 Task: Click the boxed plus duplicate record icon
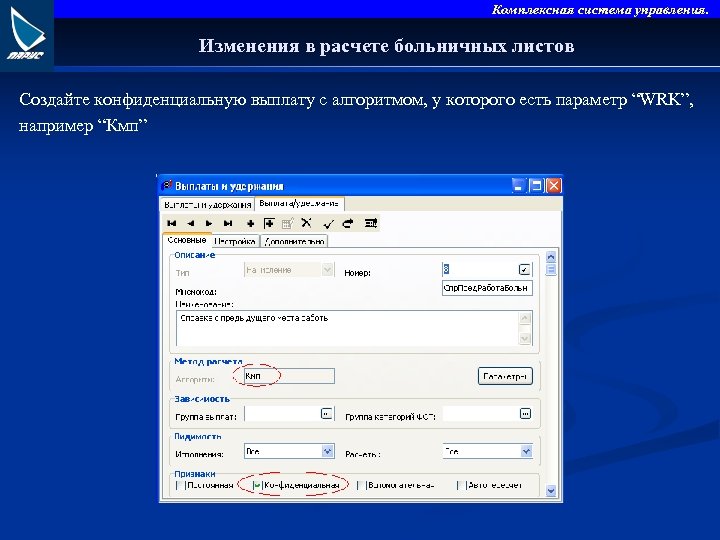[269, 224]
